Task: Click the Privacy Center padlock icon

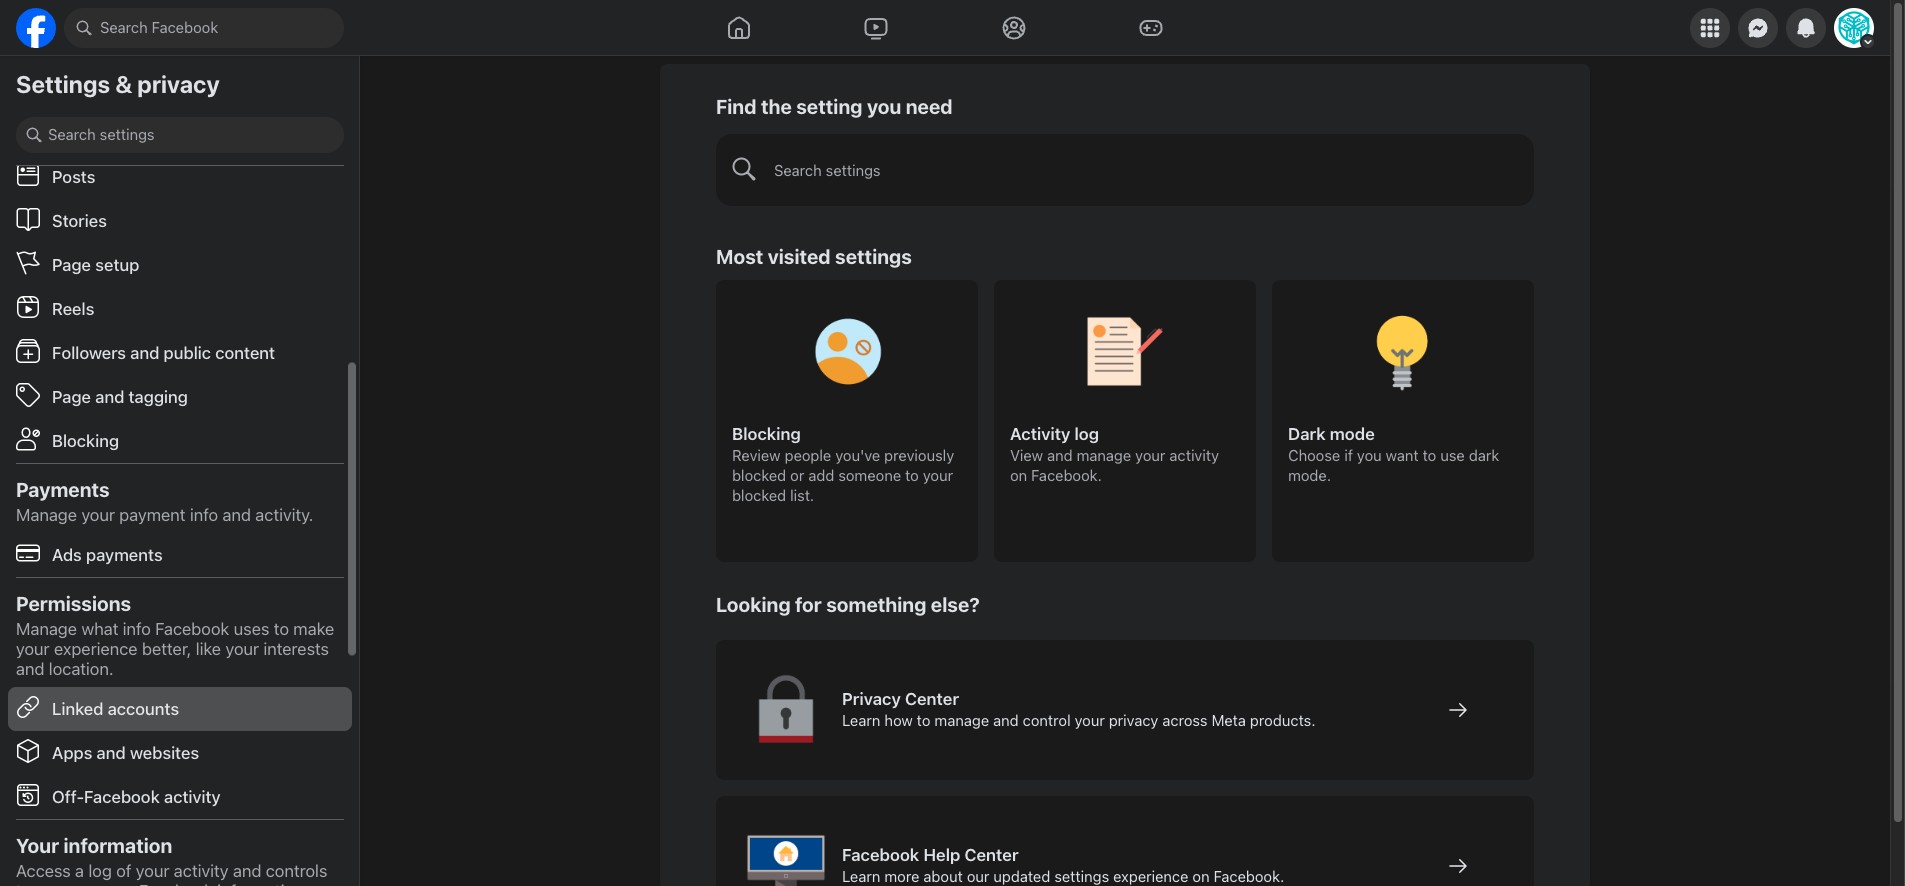Action: (x=786, y=709)
